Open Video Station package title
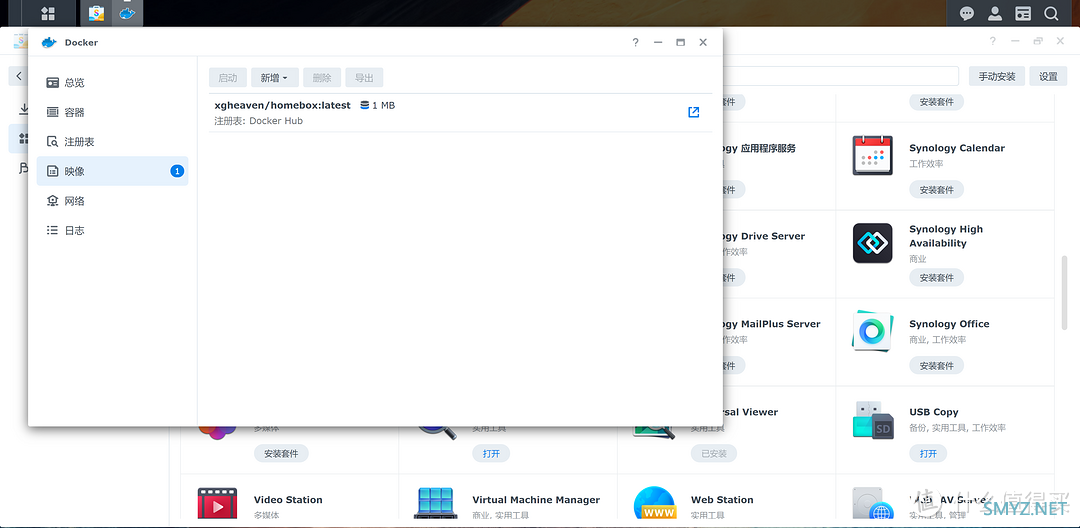Viewport: 1080px width, 528px height. tap(288, 500)
